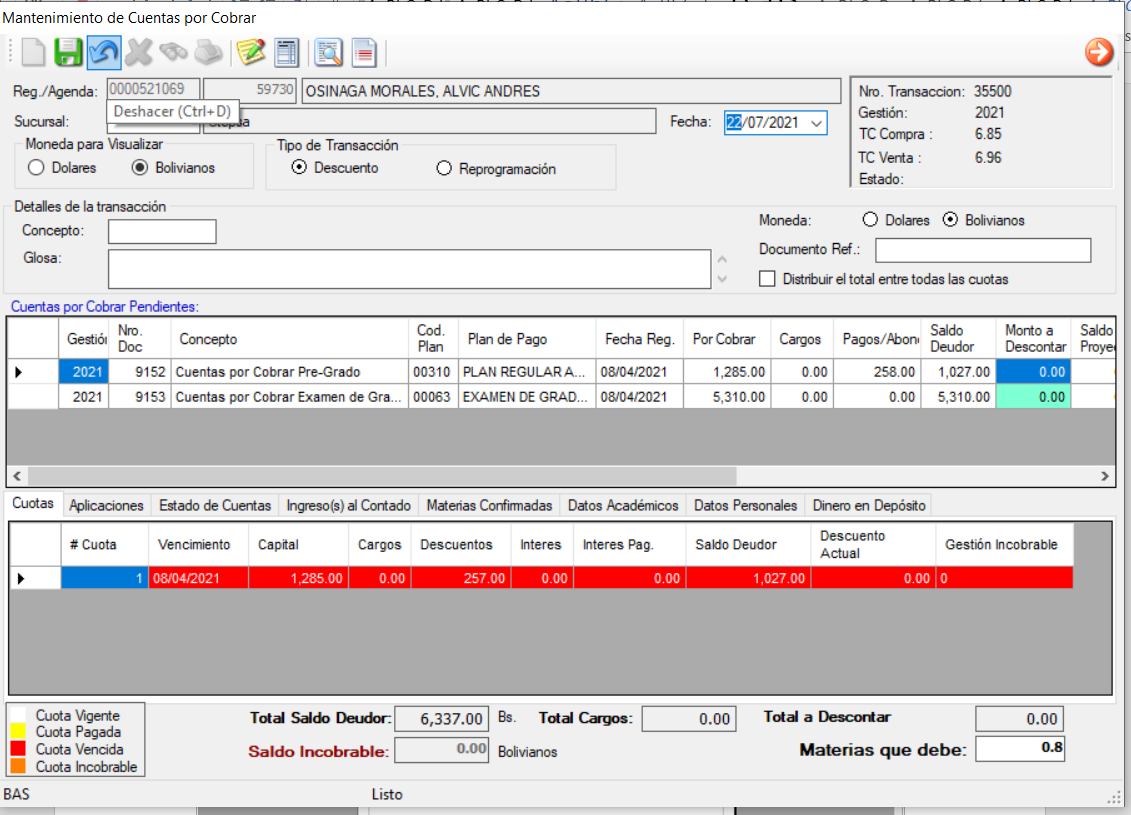Image resolution: width=1131 pixels, height=815 pixels.
Task: Click the Total Saldo Deudor value 6,337.00
Action: (x=442, y=719)
